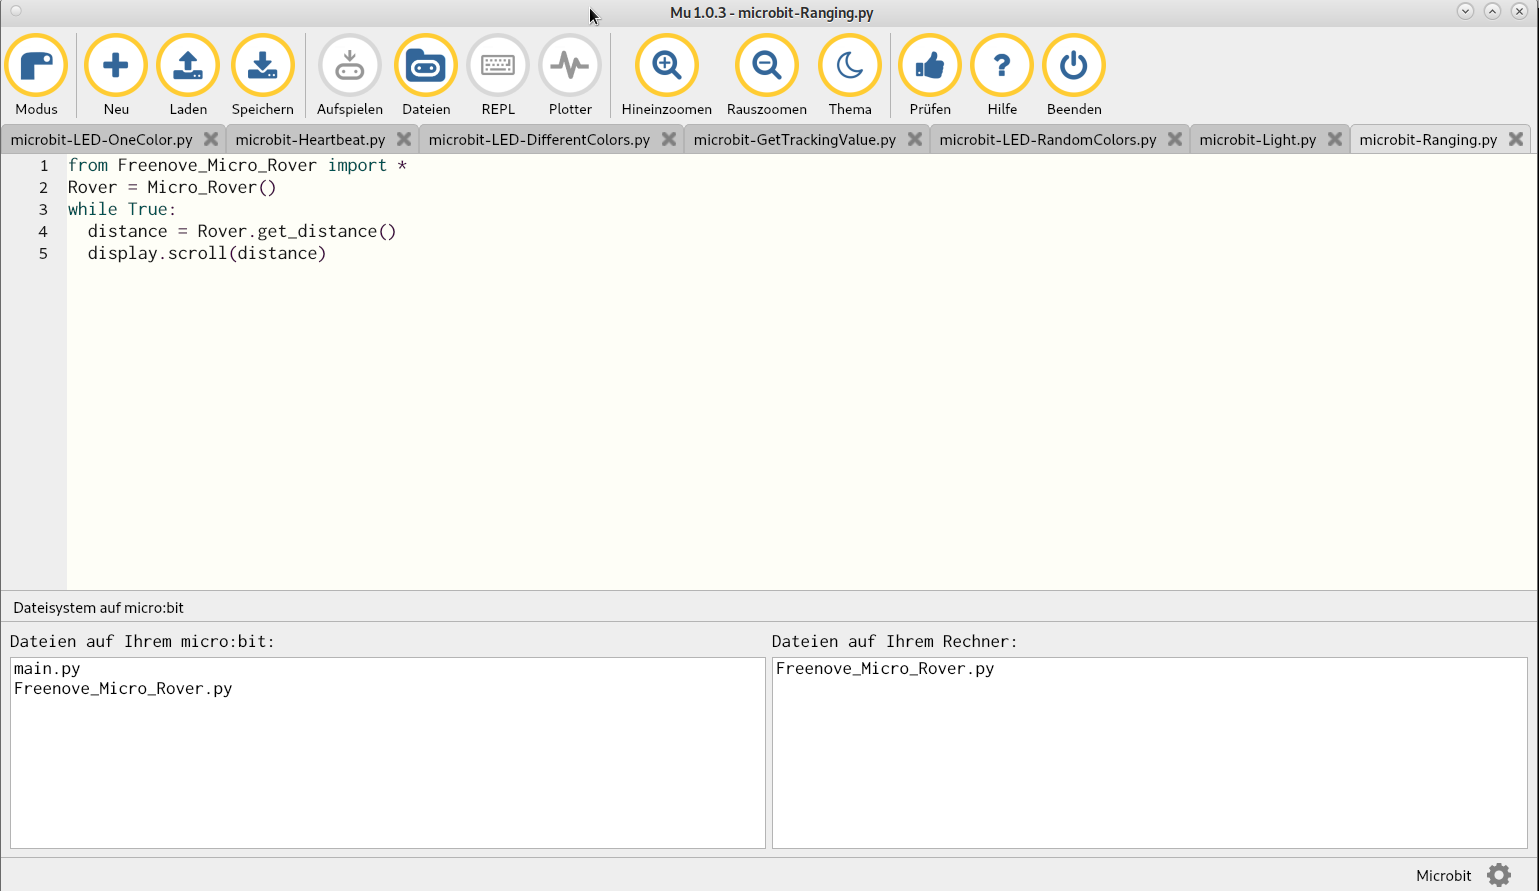Viewport: 1539px width, 891px height.
Task: Save the file with Speichern
Action: pyautogui.click(x=262, y=66)
